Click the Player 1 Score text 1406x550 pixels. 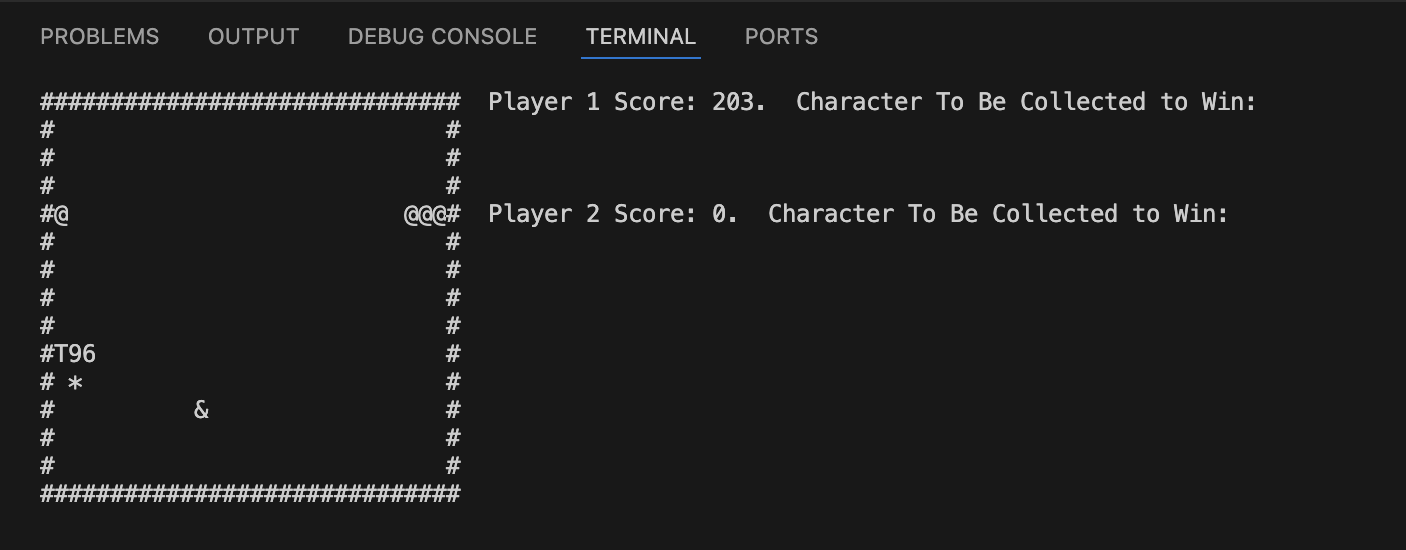[627, 102]
